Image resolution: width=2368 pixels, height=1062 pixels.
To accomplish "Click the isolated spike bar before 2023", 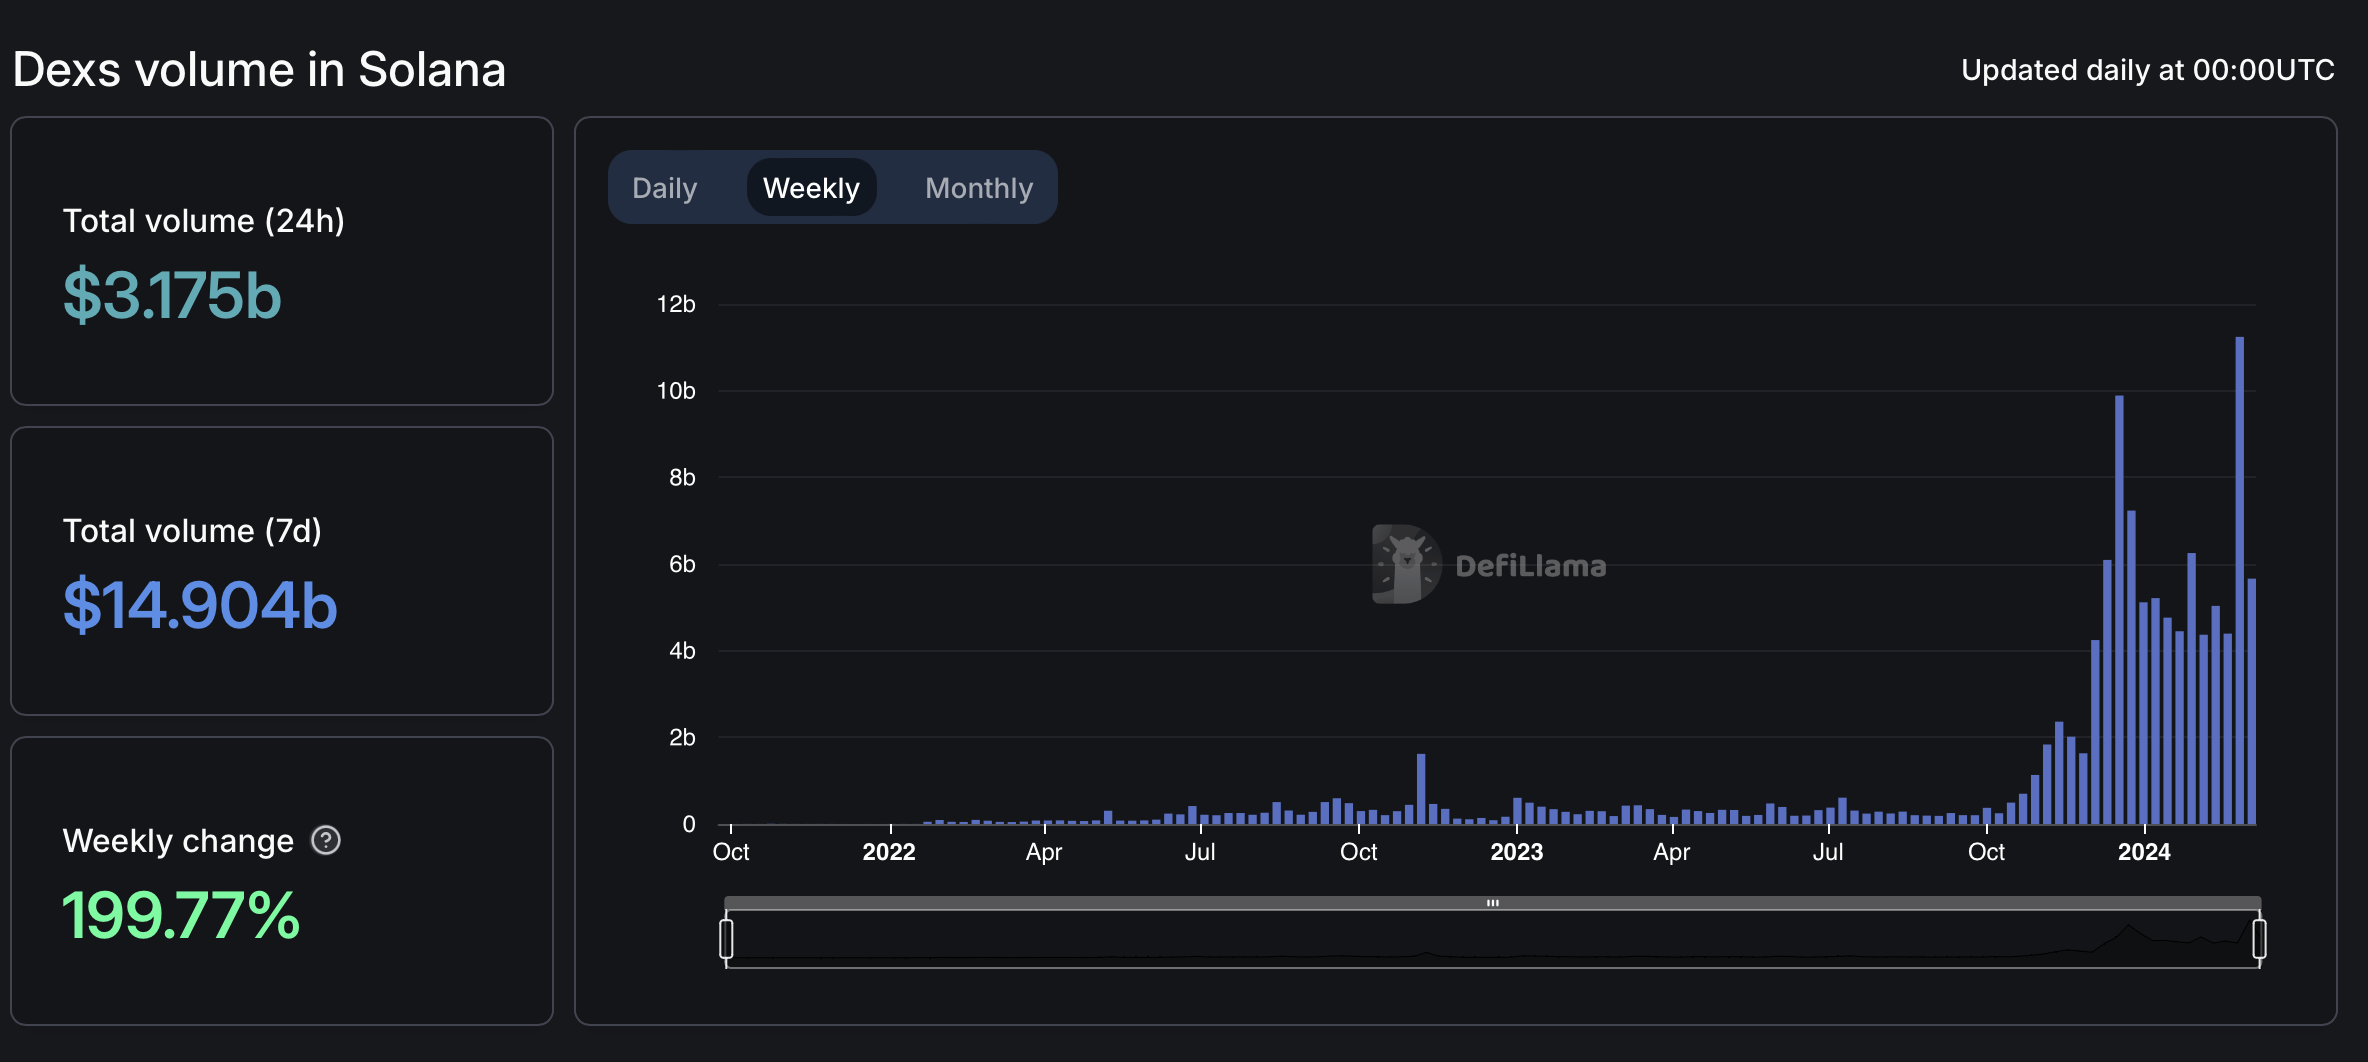I will pos(1421,790).
